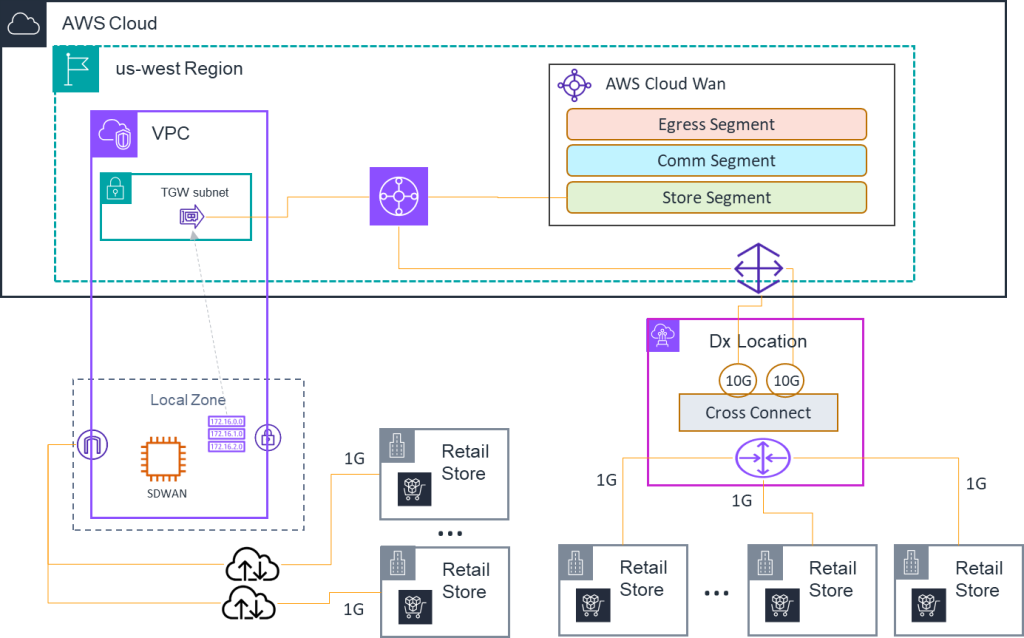Select the Direct Connect router icon below Cross Connect
Screen dimensions: 1024x638
pos(765,460)
